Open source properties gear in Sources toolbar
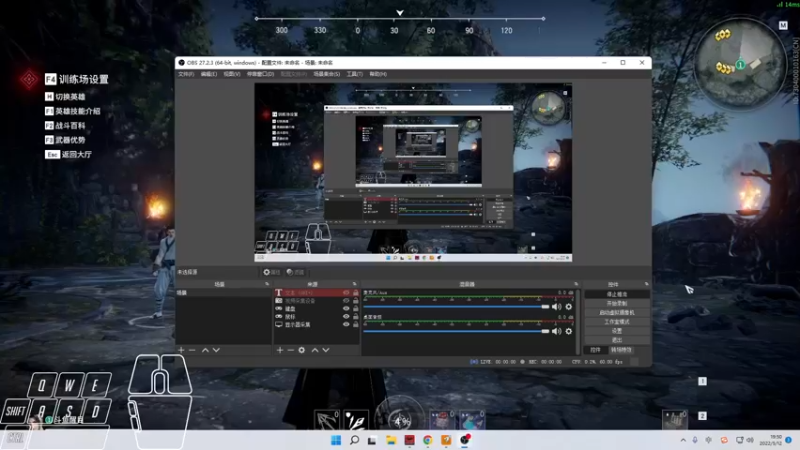Image resolution: width=800 pixels, height=450 pixels. 302,350
